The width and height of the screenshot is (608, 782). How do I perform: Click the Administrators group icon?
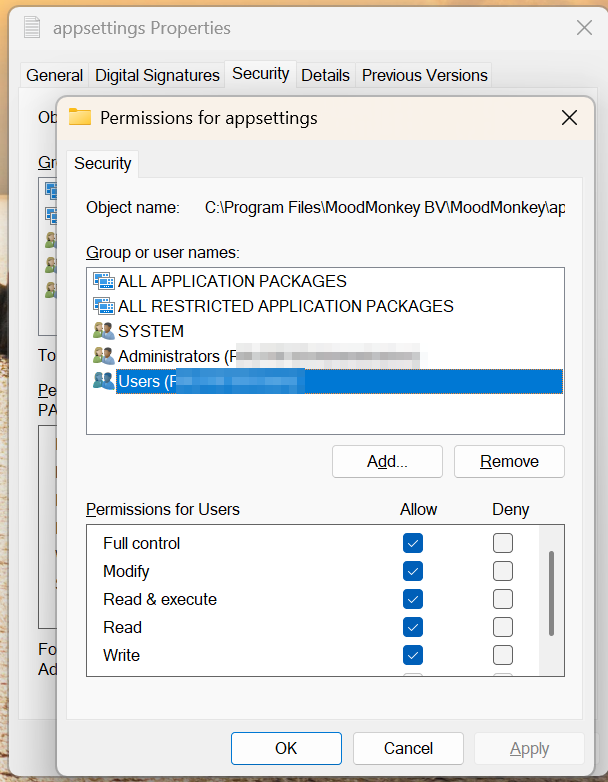(x=104, y=356)
